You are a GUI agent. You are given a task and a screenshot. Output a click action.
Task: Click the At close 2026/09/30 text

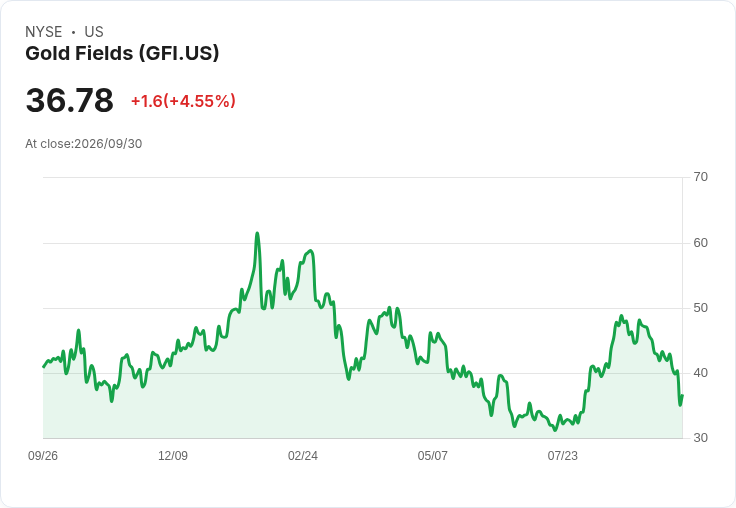pos(84,144)
